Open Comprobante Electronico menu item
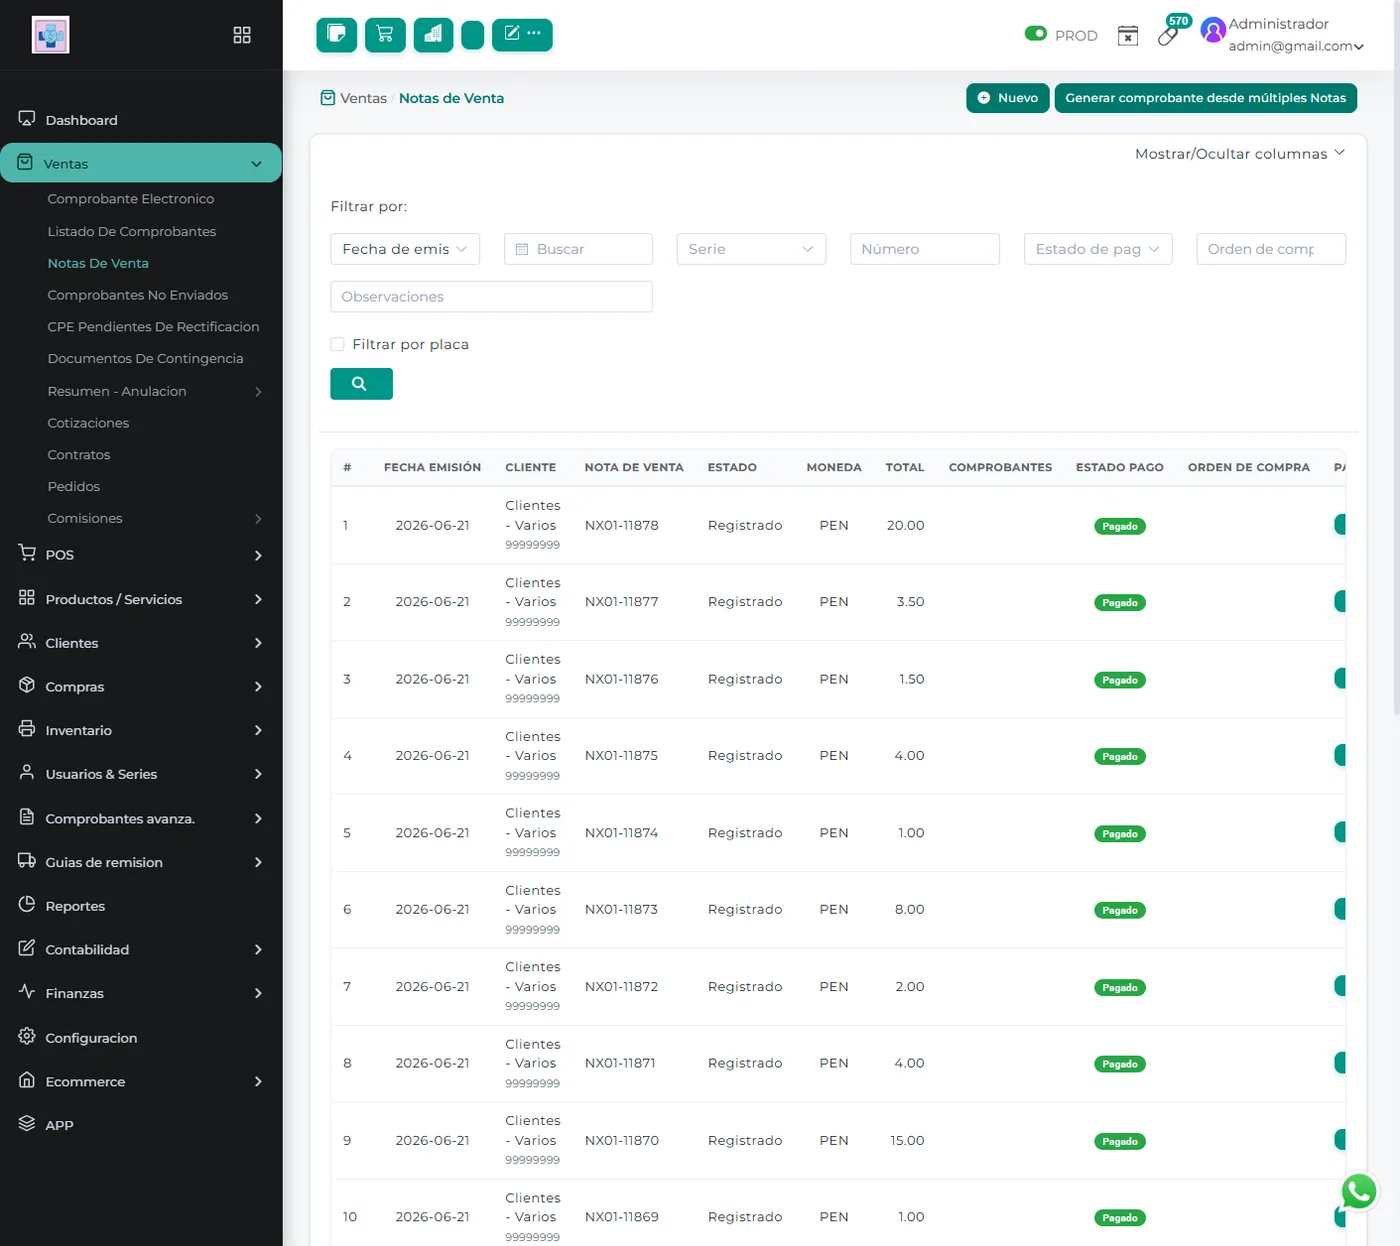Image resolution: width=1400 pixels, height=1246 pixels. coord(131,199)
